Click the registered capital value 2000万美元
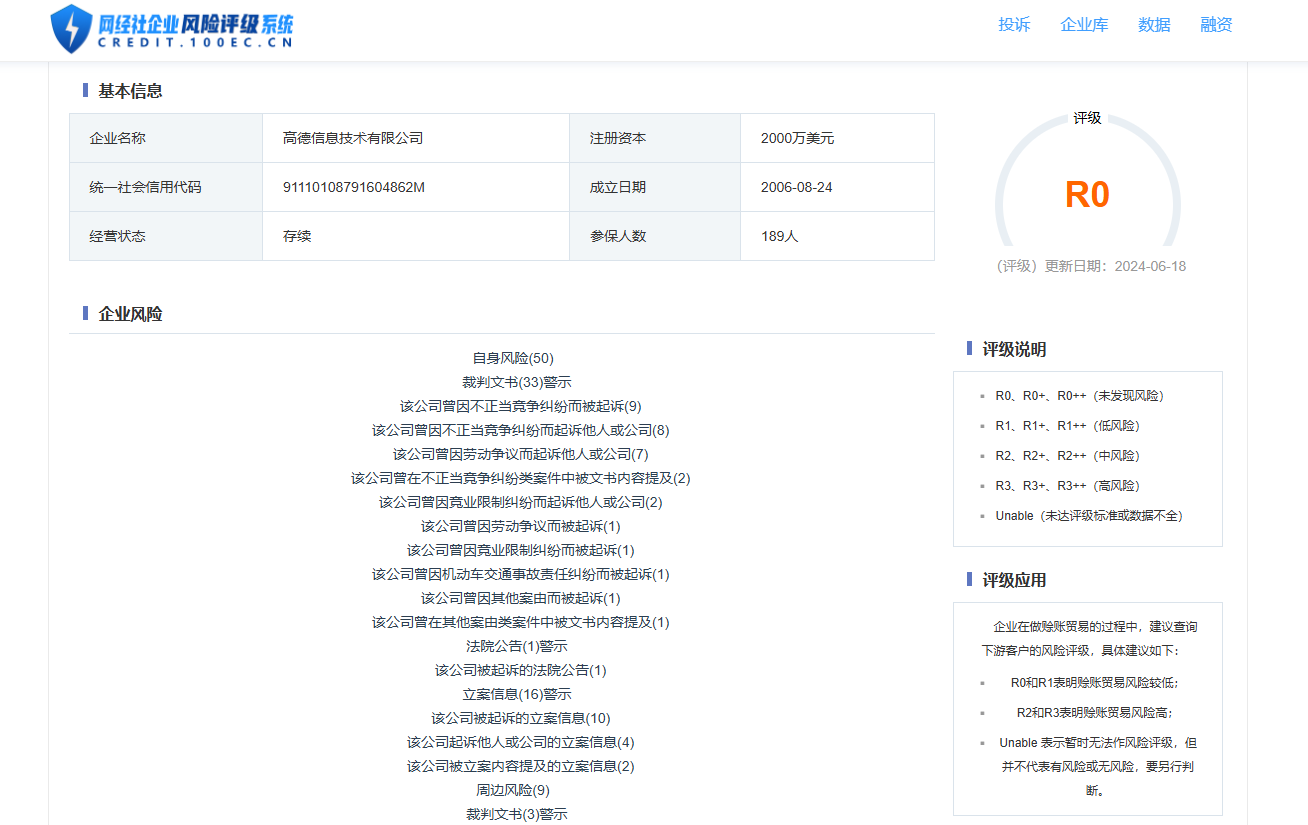Screen dimensions: 1308x825 click(x=797, y=138)
